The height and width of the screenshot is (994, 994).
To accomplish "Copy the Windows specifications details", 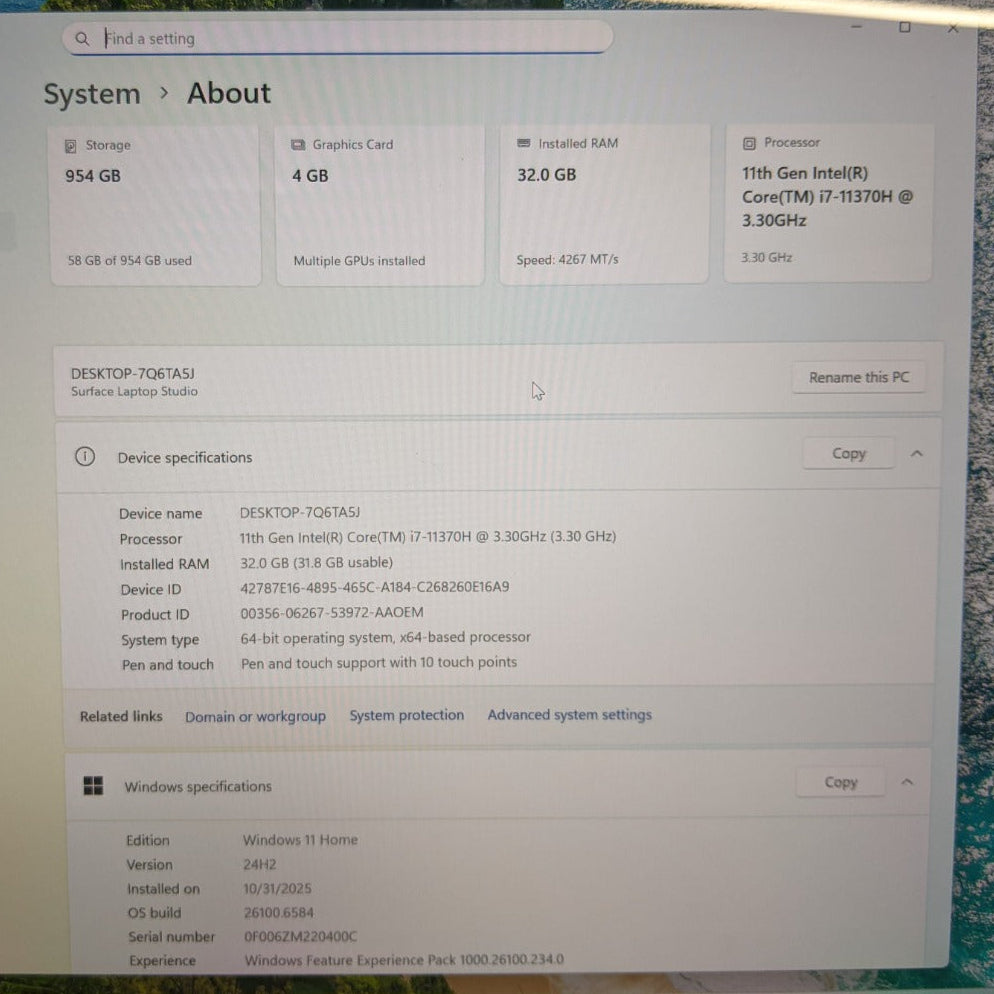I will [x=840, y=782].
